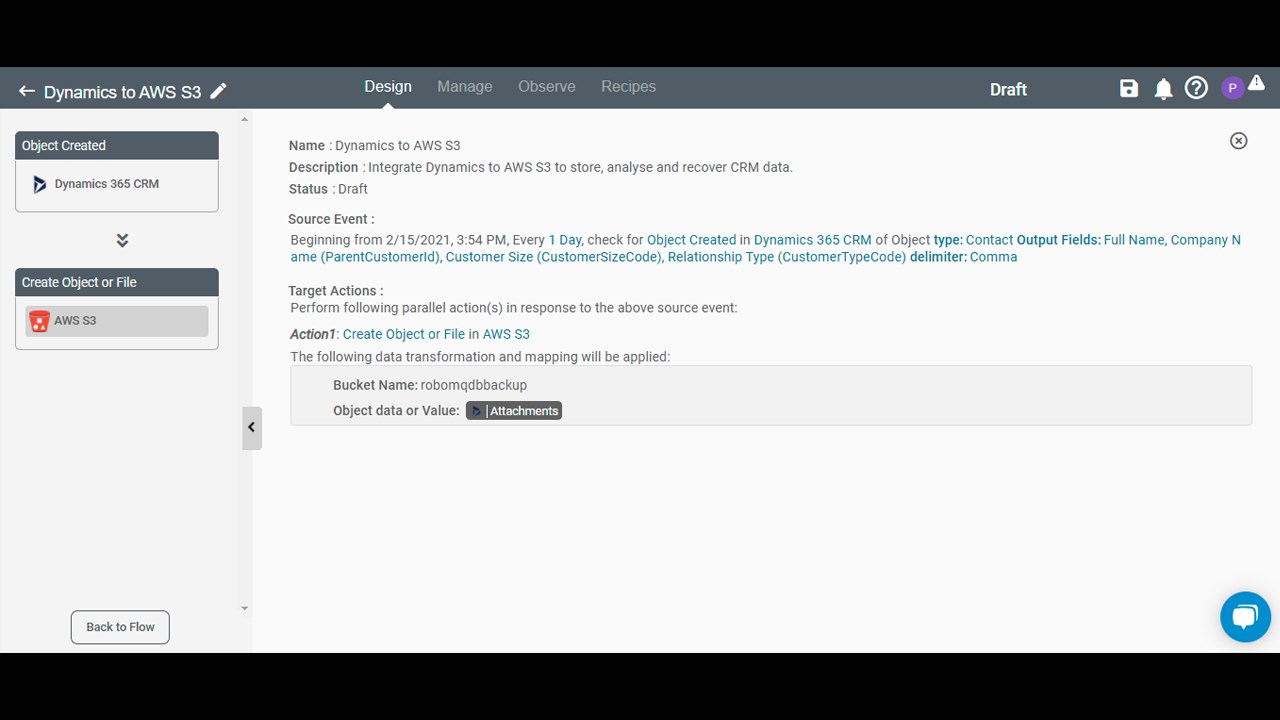Click the Source Event heading

pos(331,219)
